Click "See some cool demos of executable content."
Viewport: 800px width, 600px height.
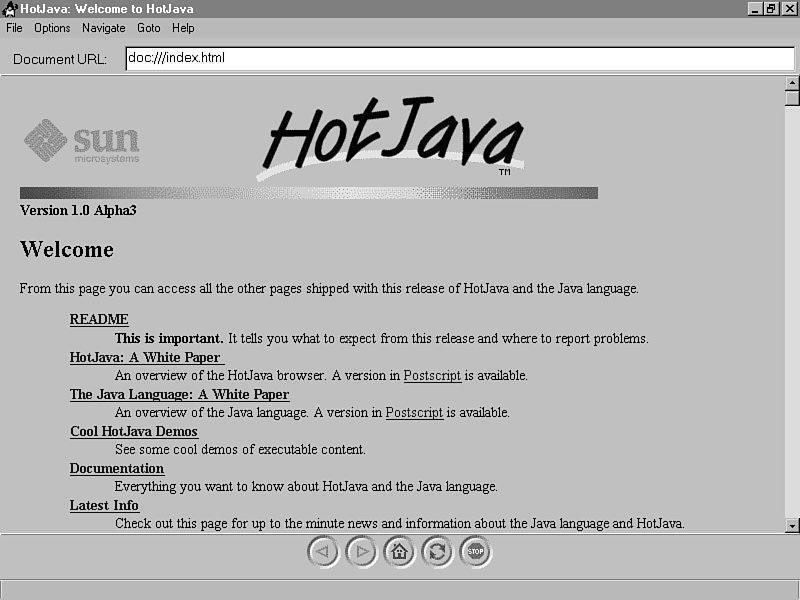coord(240,449)
